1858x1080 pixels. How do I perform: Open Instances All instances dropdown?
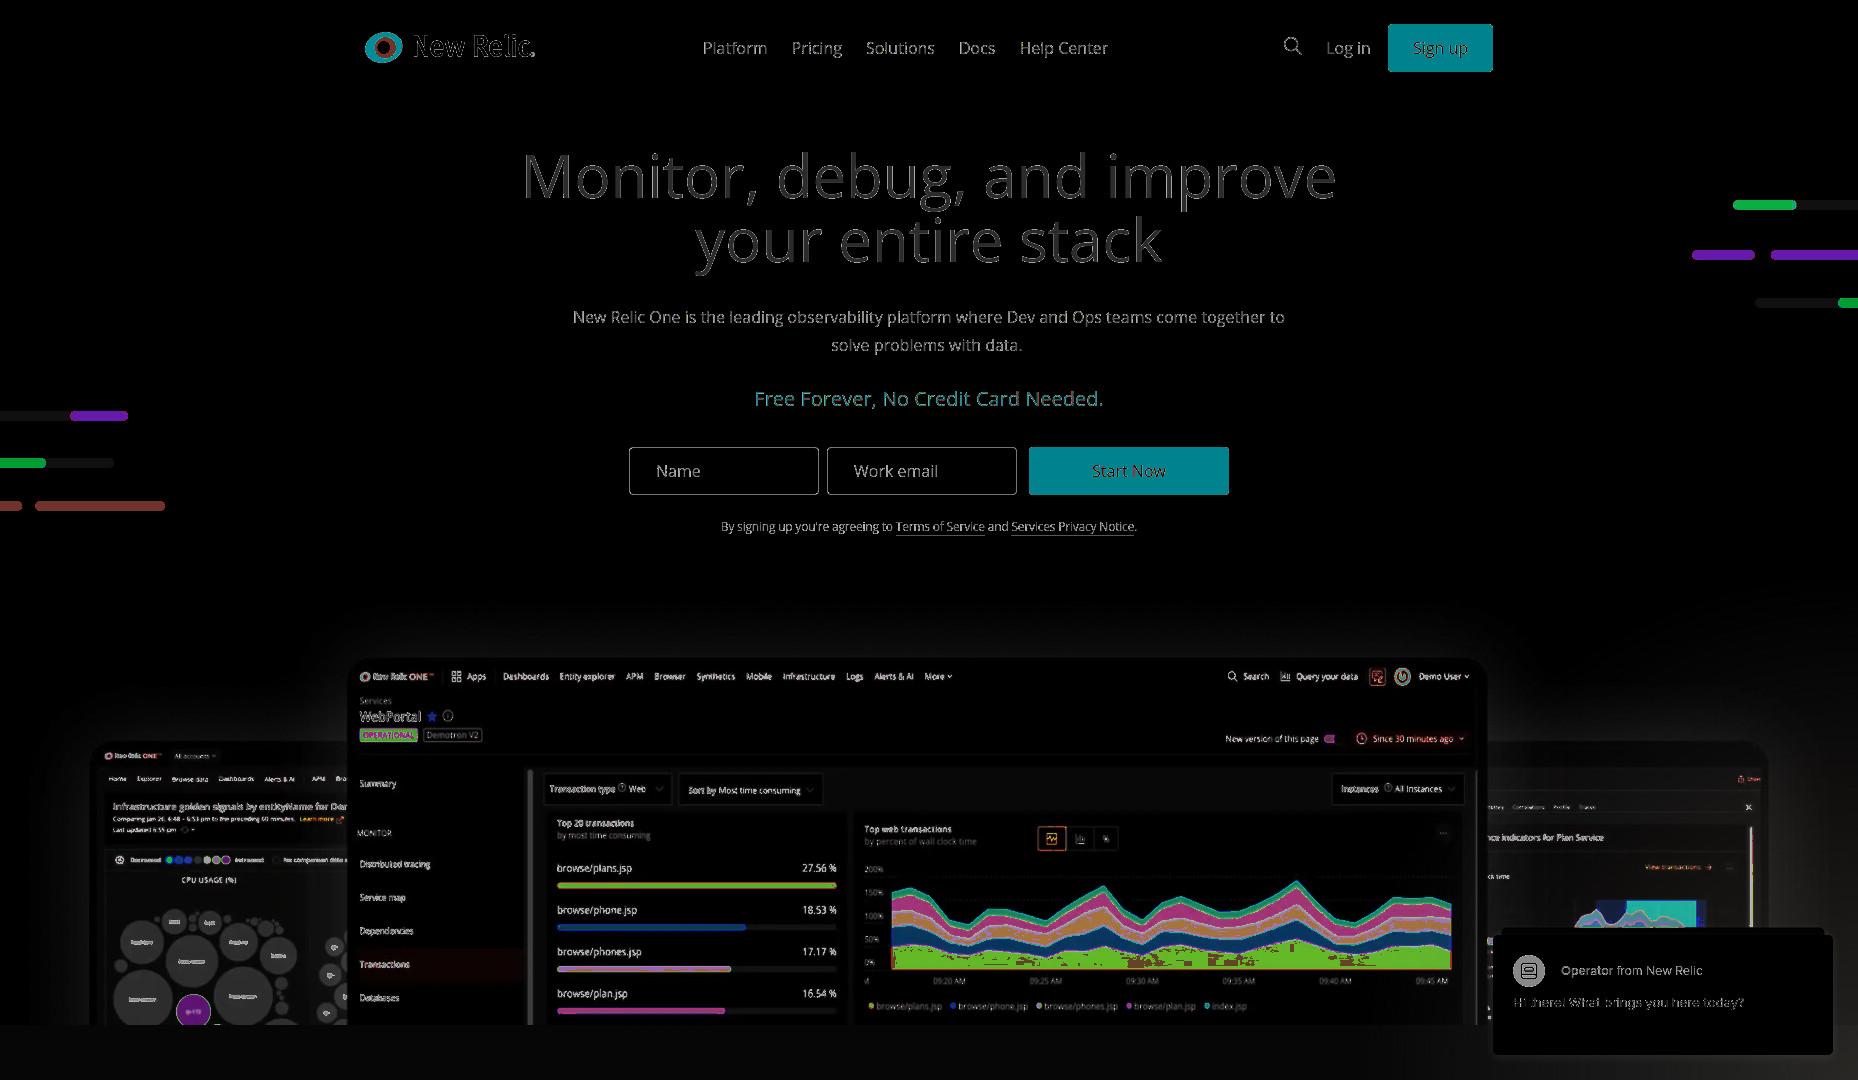click(1398, 789)
